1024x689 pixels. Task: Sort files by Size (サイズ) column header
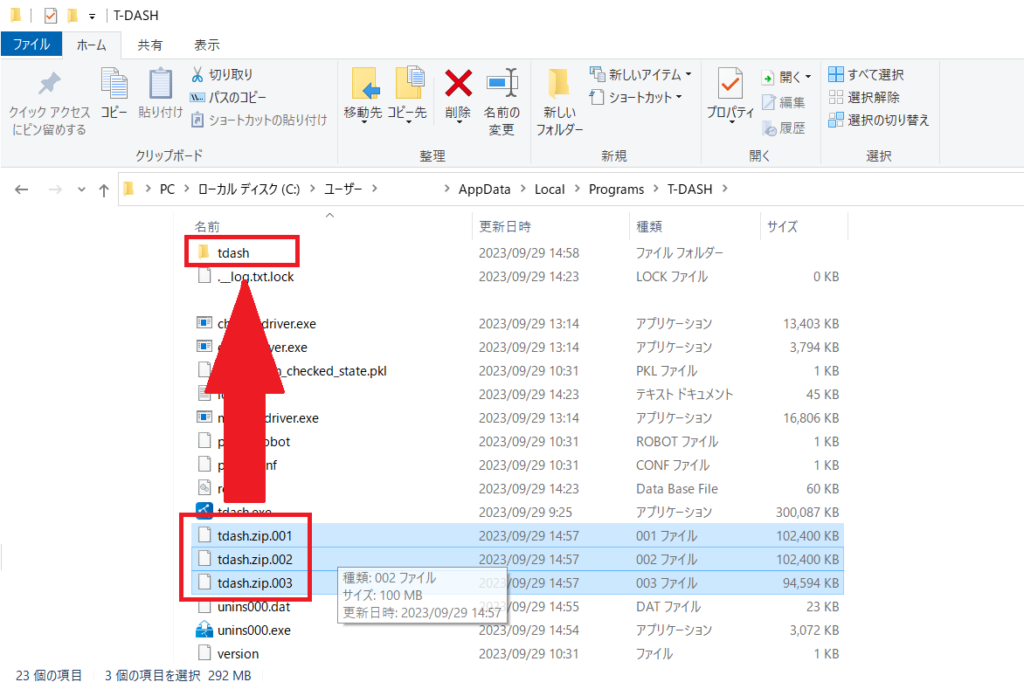point(782,227)
